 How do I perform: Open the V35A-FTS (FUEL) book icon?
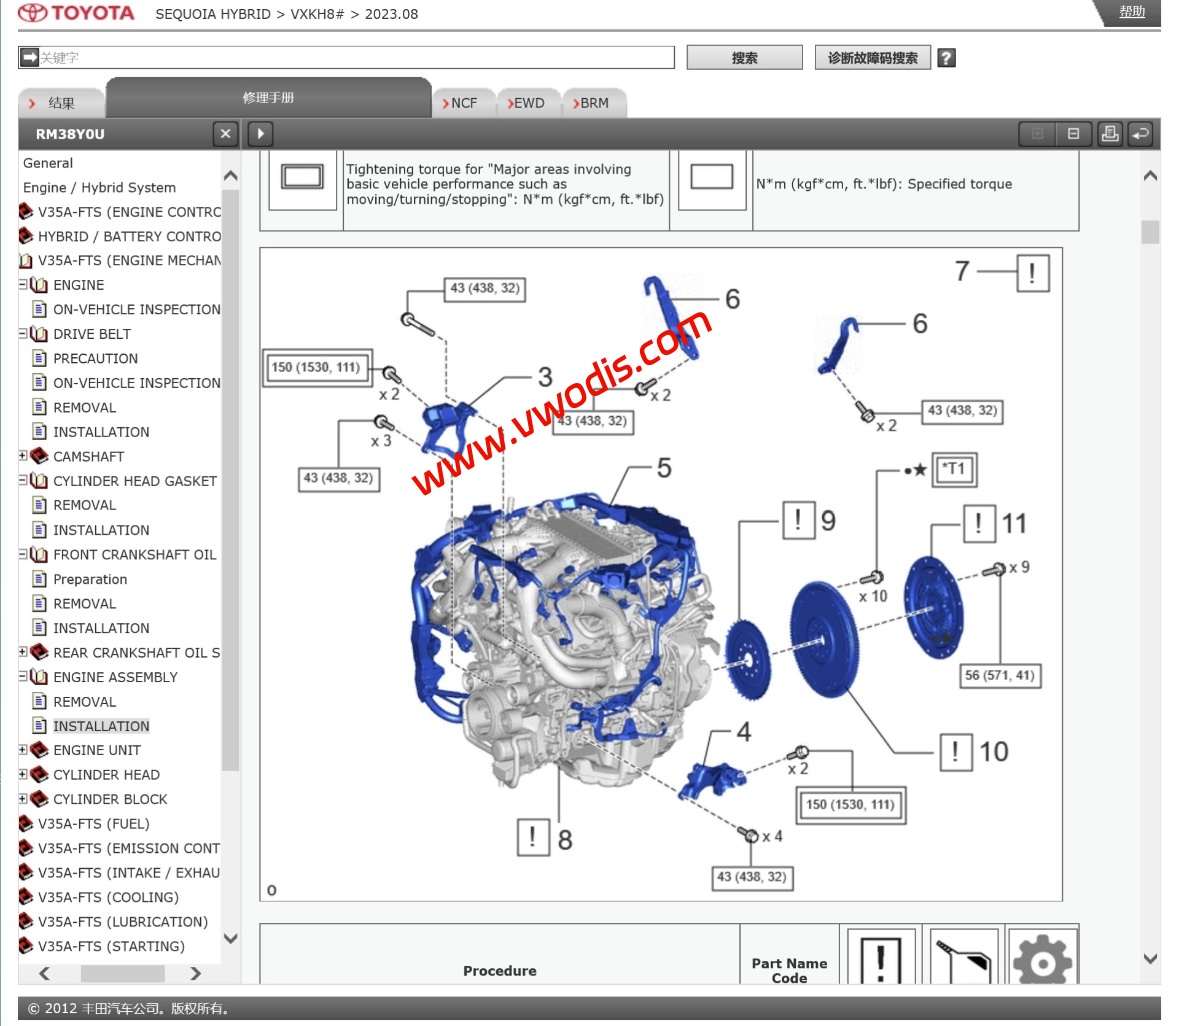tap(26, 824)
